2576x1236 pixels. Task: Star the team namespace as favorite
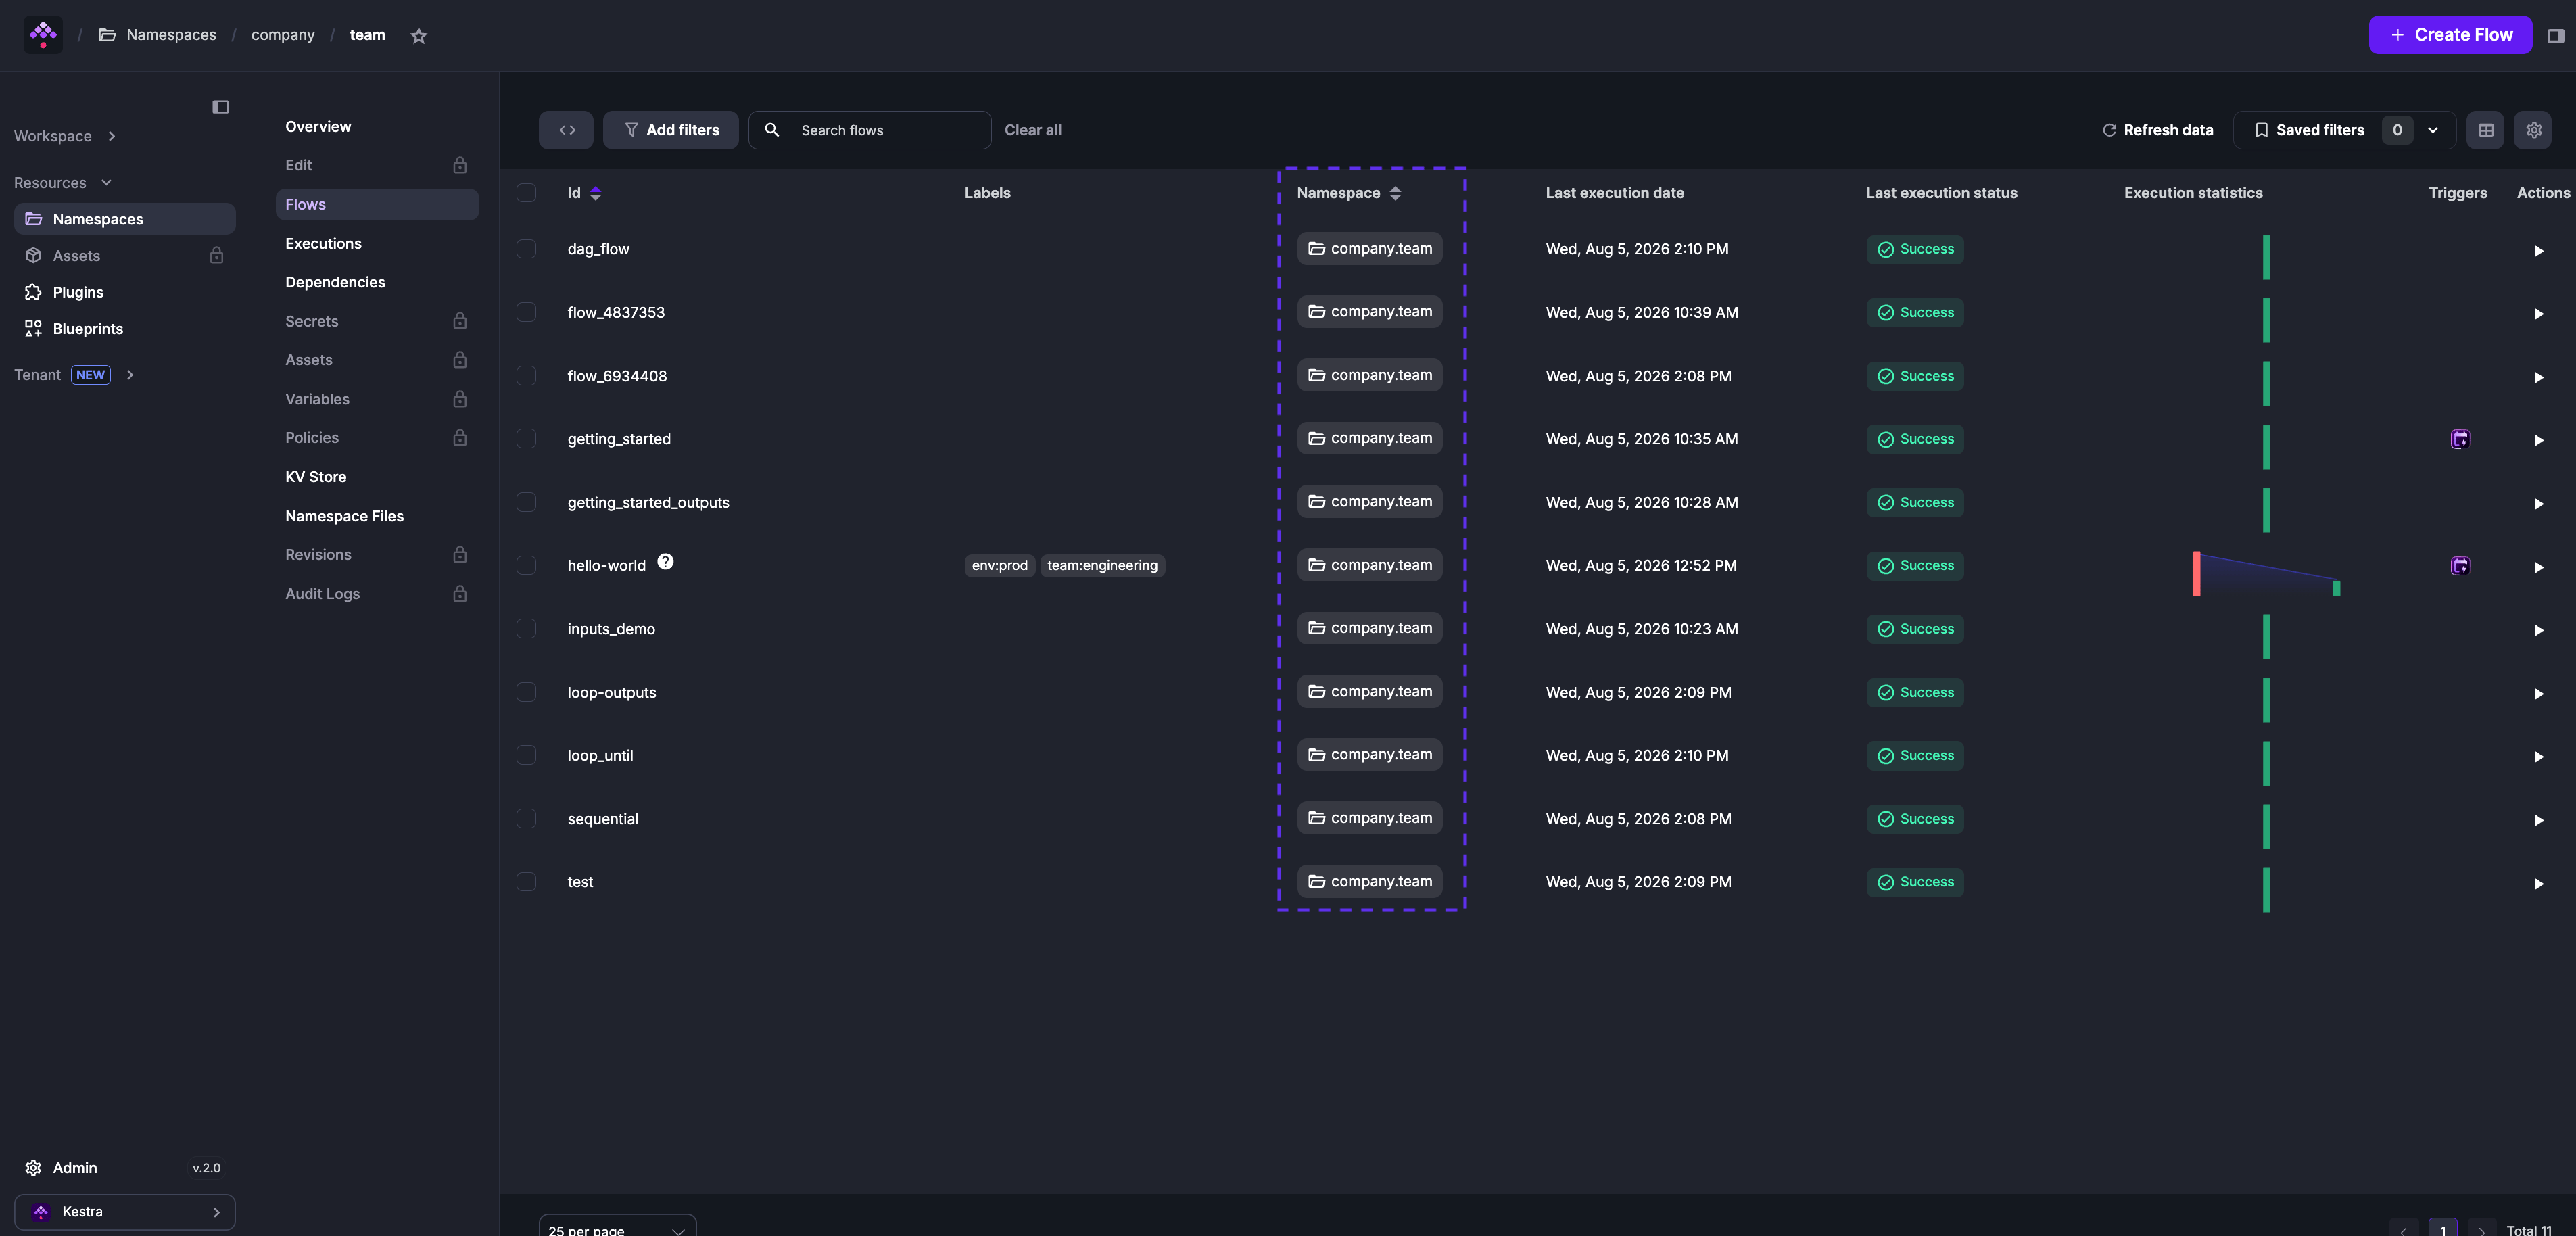point(419,36)
